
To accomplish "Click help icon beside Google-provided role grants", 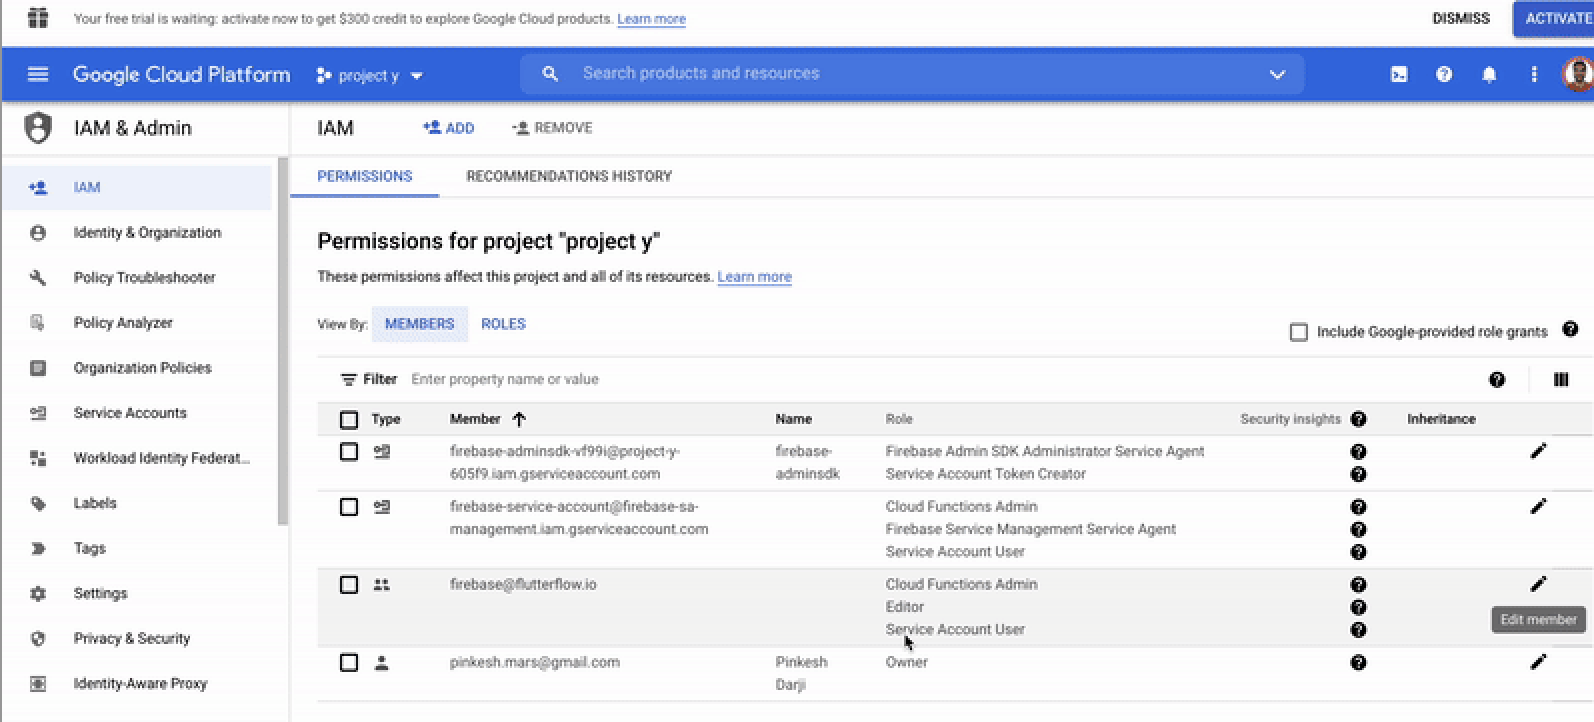I will (1570, 329).
